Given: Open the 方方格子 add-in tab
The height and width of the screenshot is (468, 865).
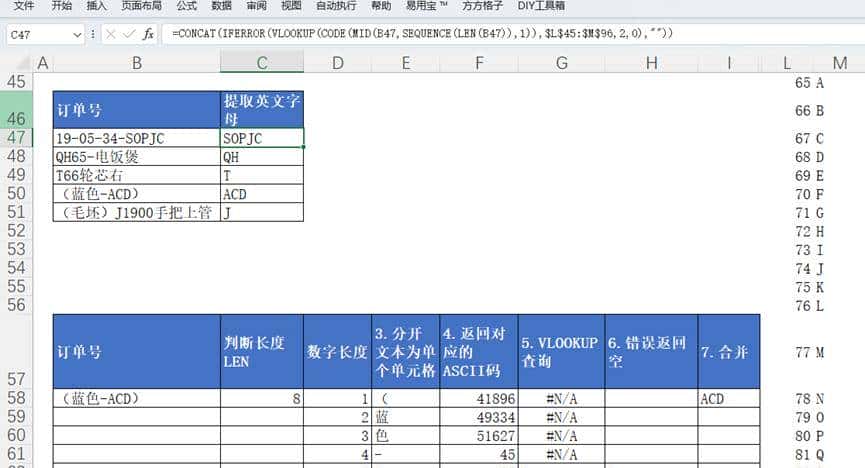Looking at the screenshot, I should pos(482,6).
